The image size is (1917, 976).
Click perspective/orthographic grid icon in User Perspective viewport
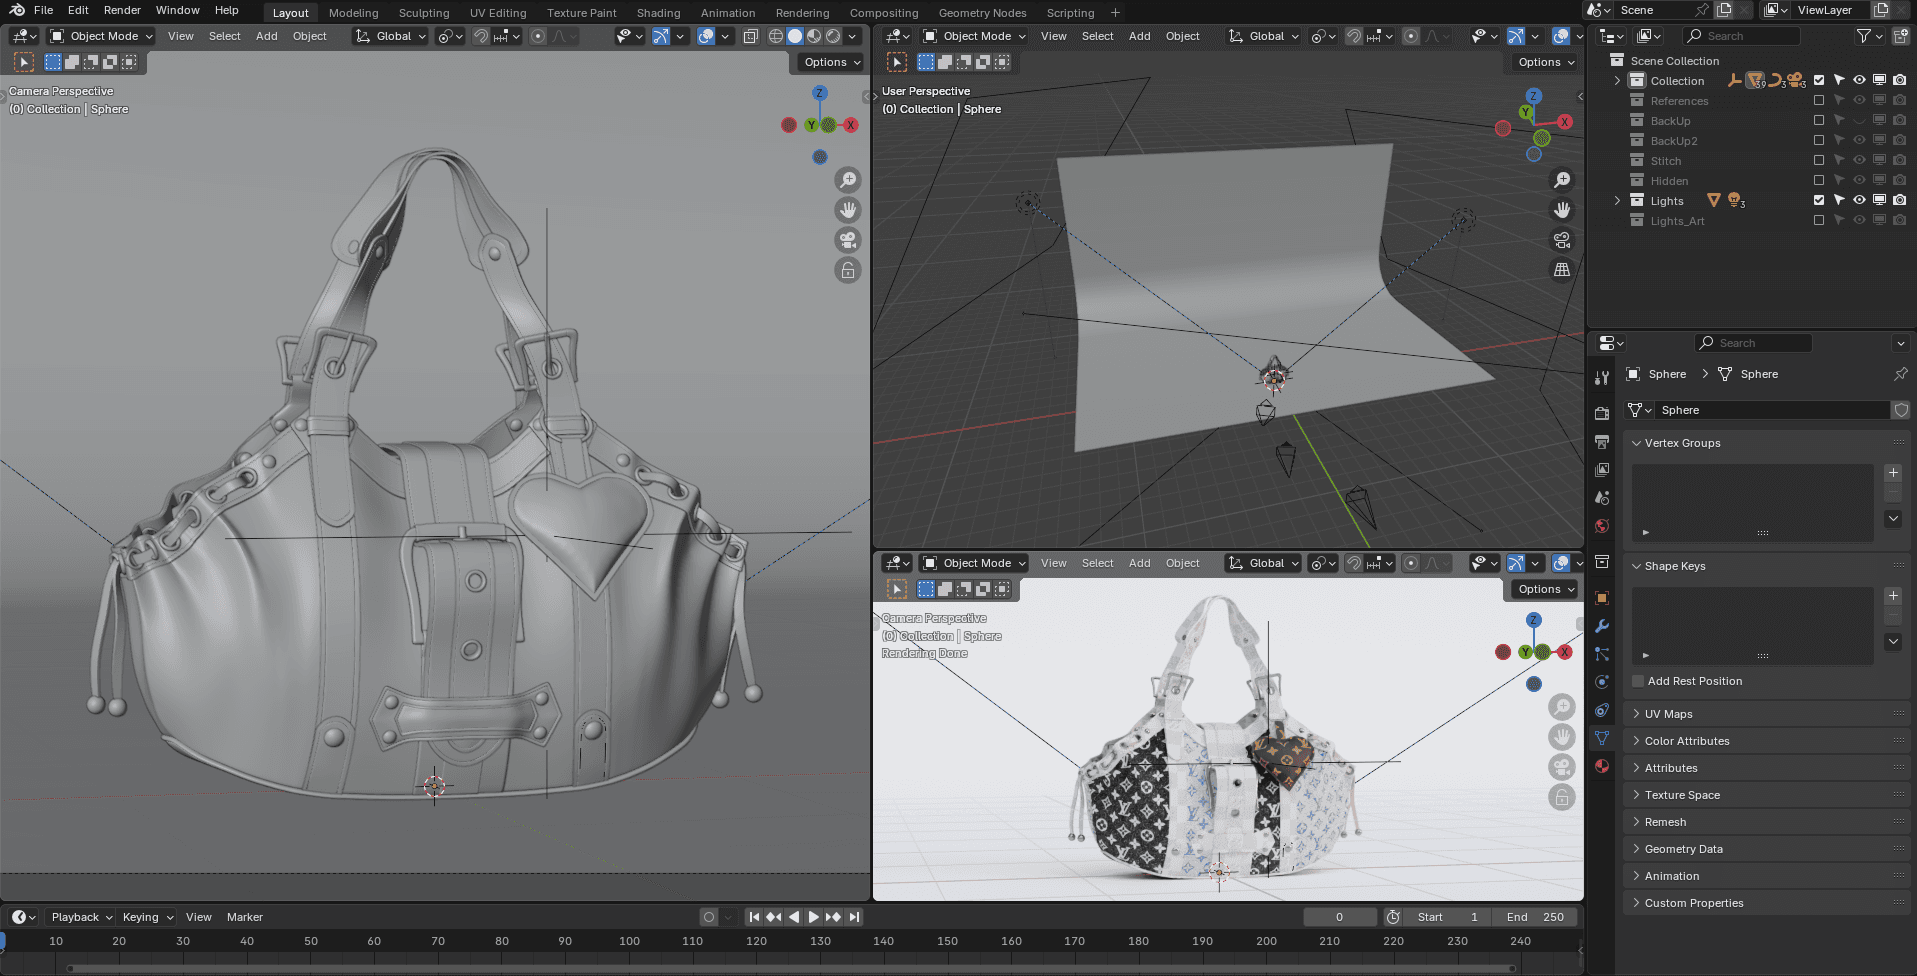(1562, 270)
